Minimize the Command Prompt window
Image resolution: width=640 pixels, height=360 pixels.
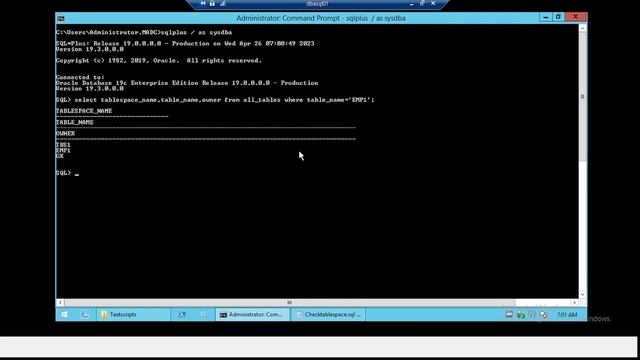pyautogui.click(x=546, y=17)
